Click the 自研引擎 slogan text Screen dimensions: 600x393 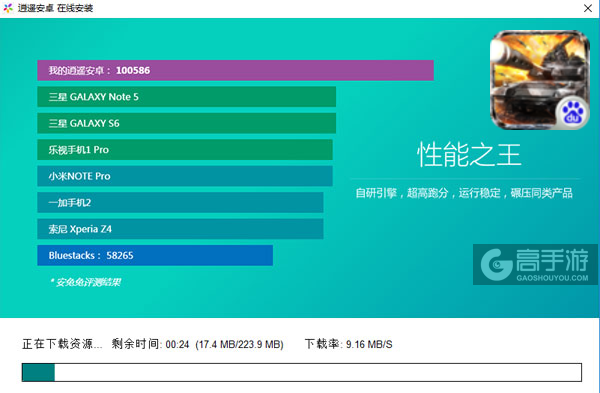[464, 193]
